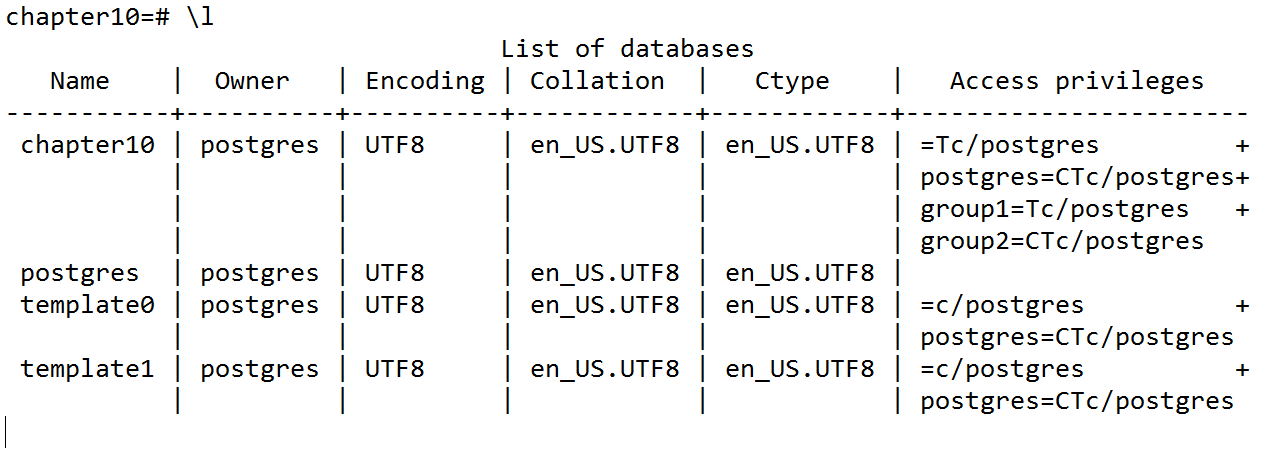Click =c/postgres privilege in template0 row
The image size is (1272, 460).
pyautogui.click(x=1002, y=305)
